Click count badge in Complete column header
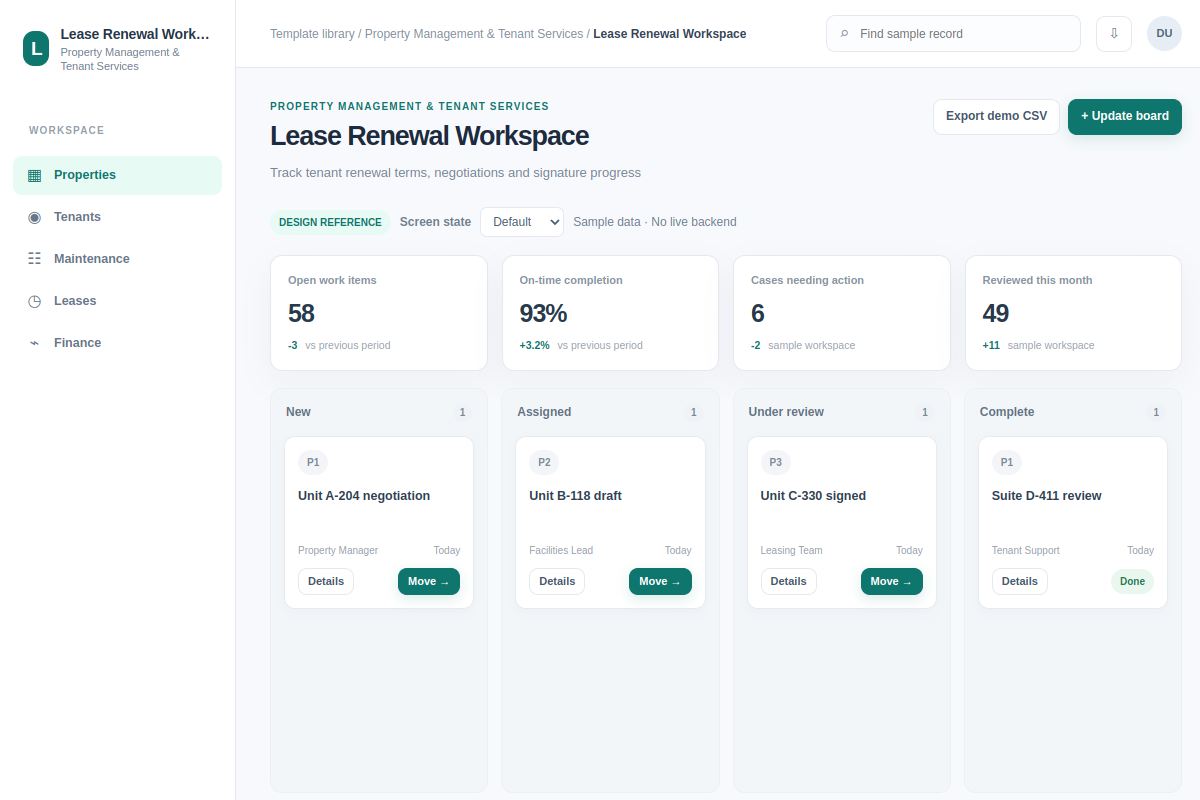 [1156, 412]
